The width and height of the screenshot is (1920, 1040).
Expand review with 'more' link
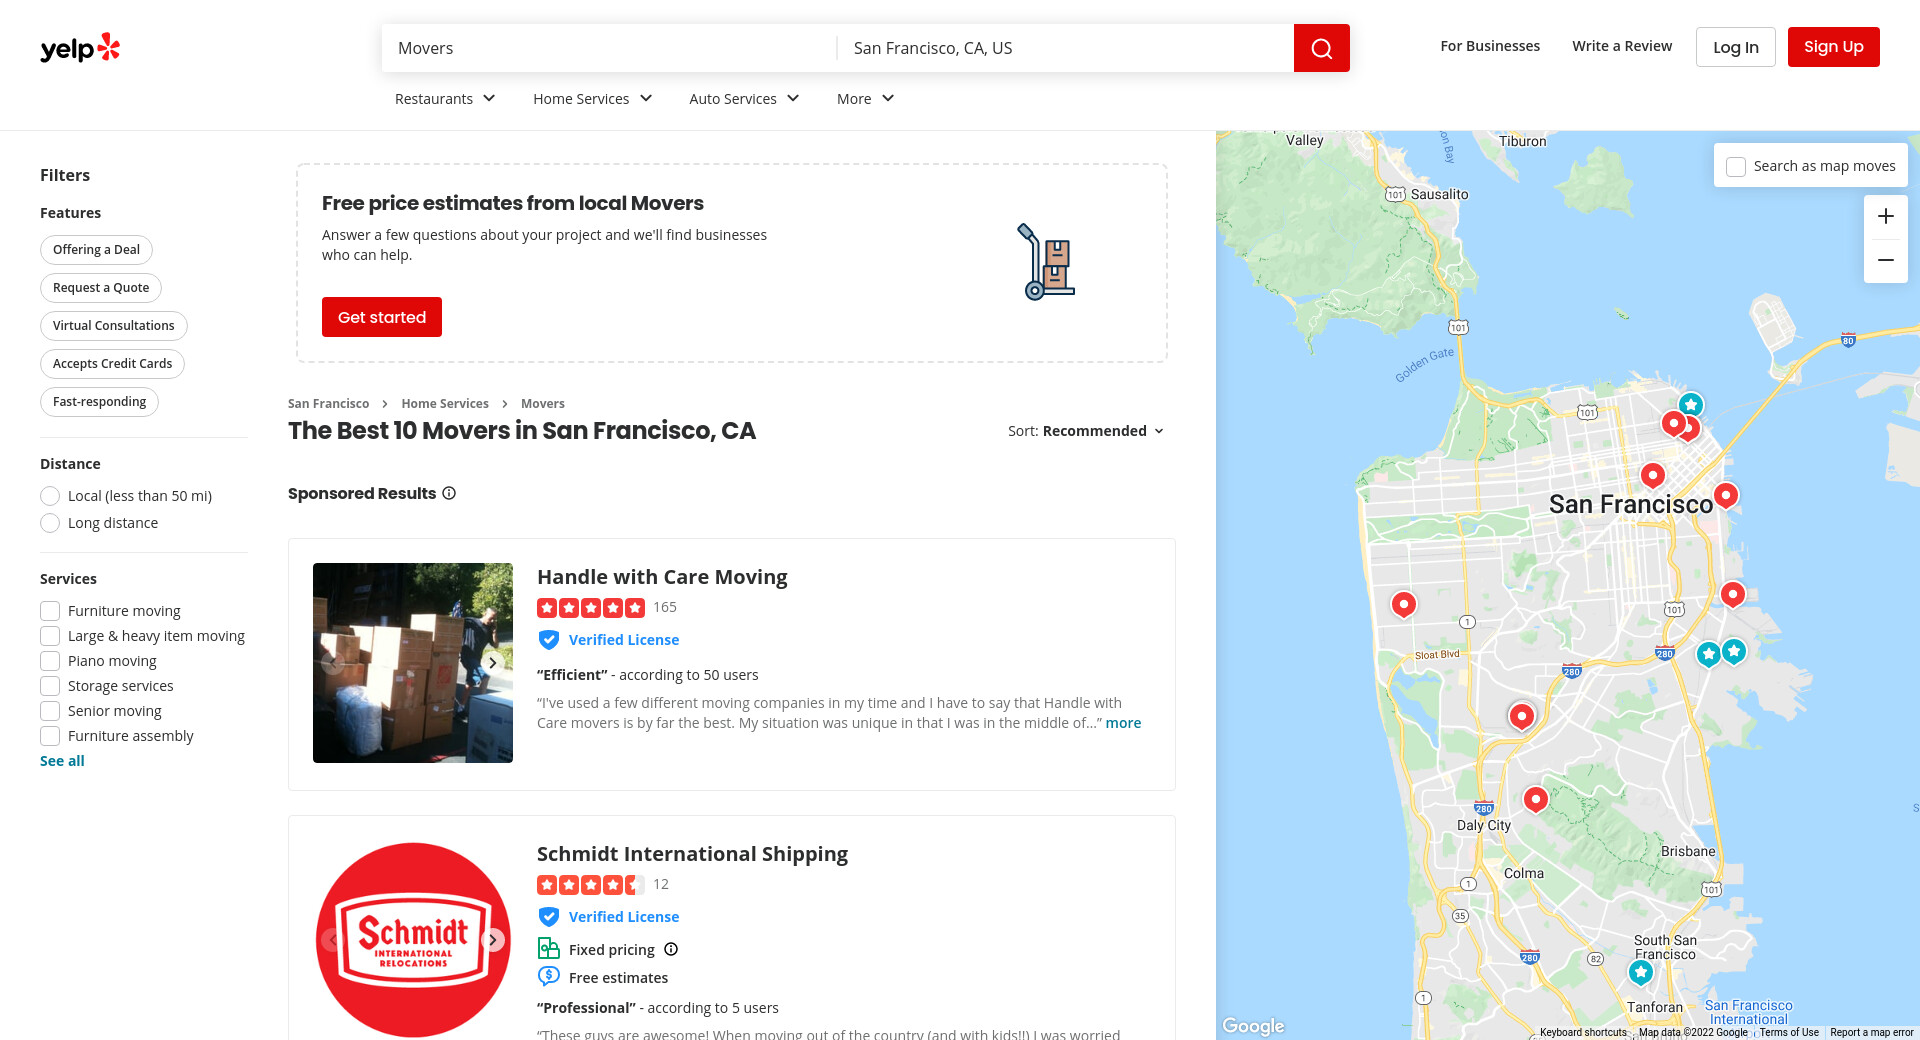click(x=1123, y=723)
